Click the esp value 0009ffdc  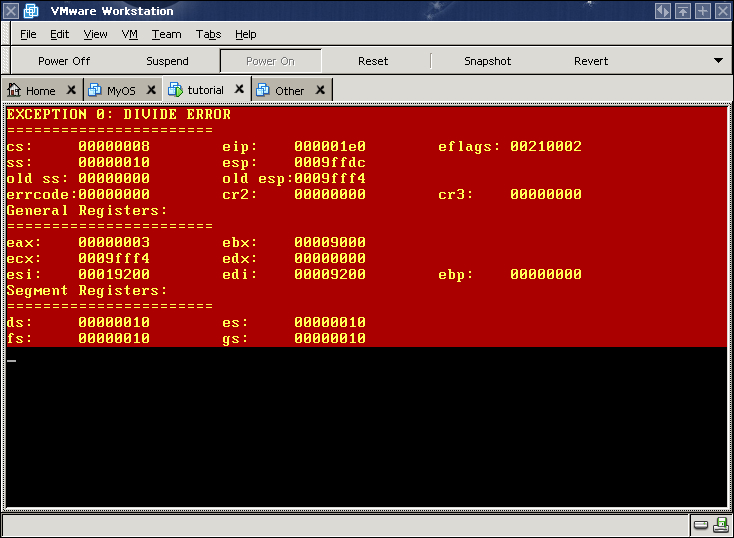pos(330,162)
